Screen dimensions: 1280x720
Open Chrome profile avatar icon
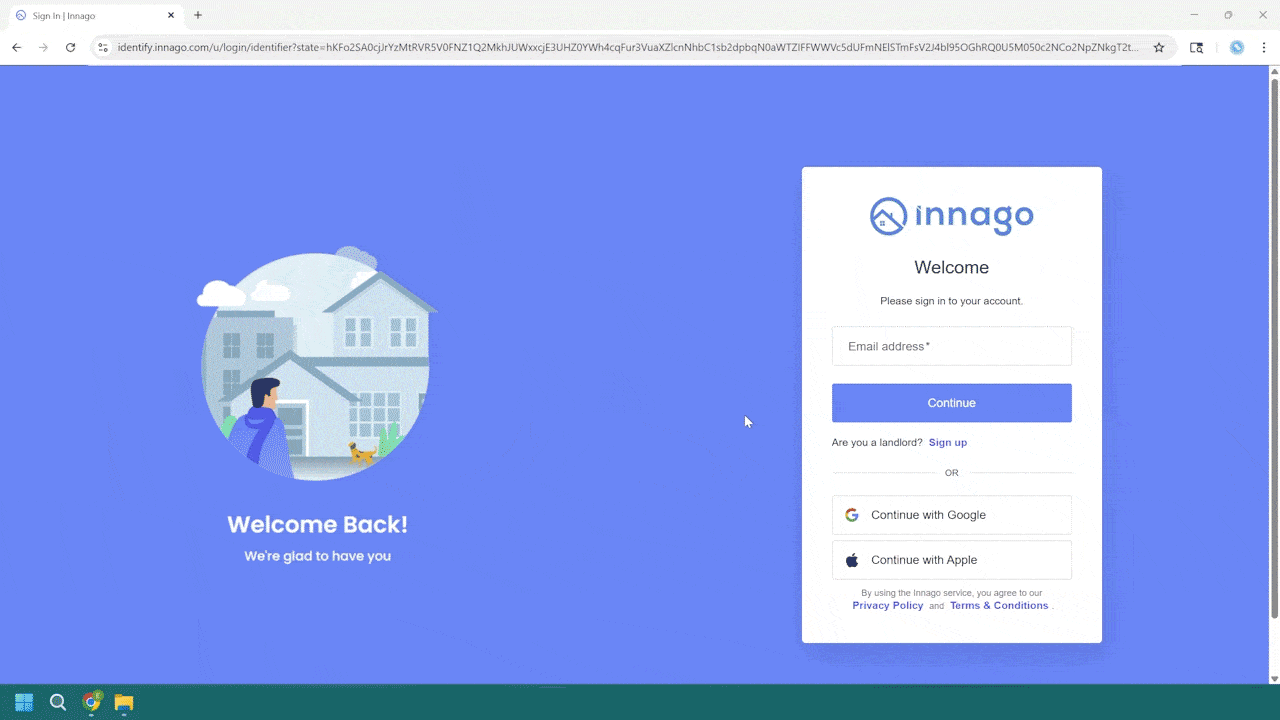(1237, 47)
